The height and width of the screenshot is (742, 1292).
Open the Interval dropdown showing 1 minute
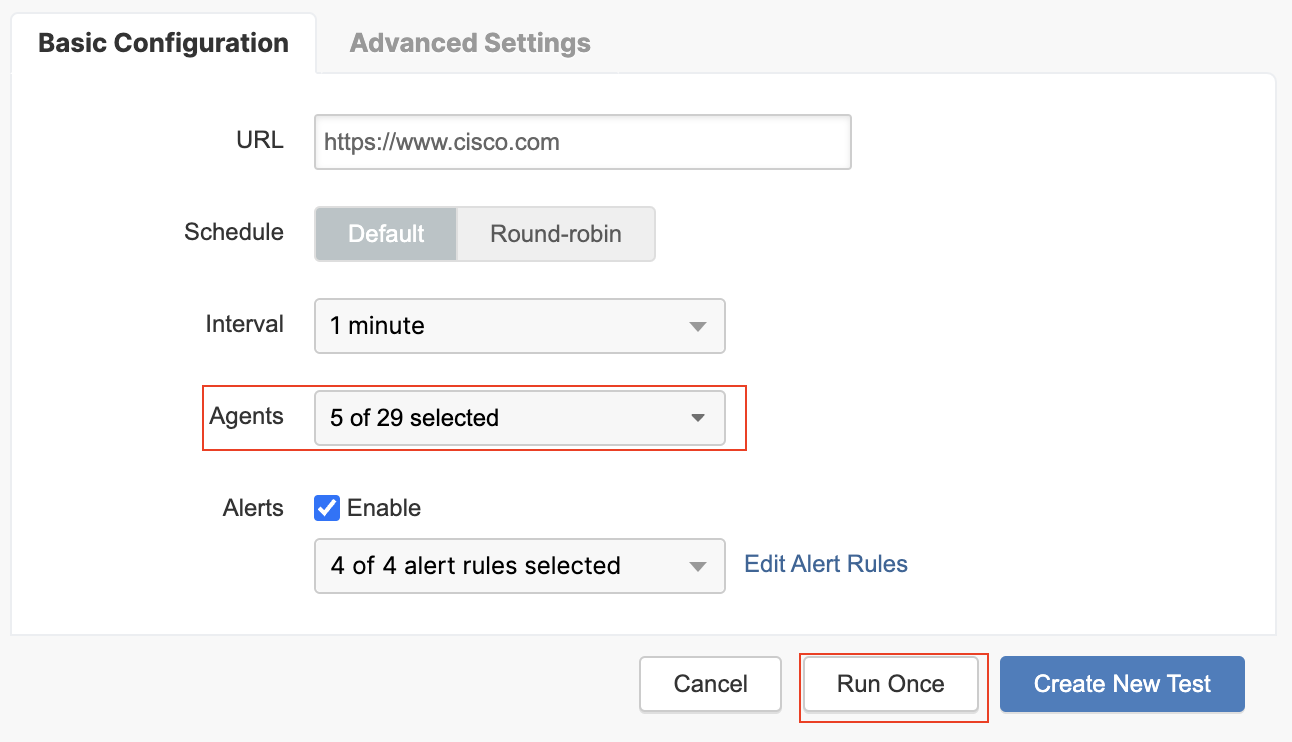click(x=519, y=326)
